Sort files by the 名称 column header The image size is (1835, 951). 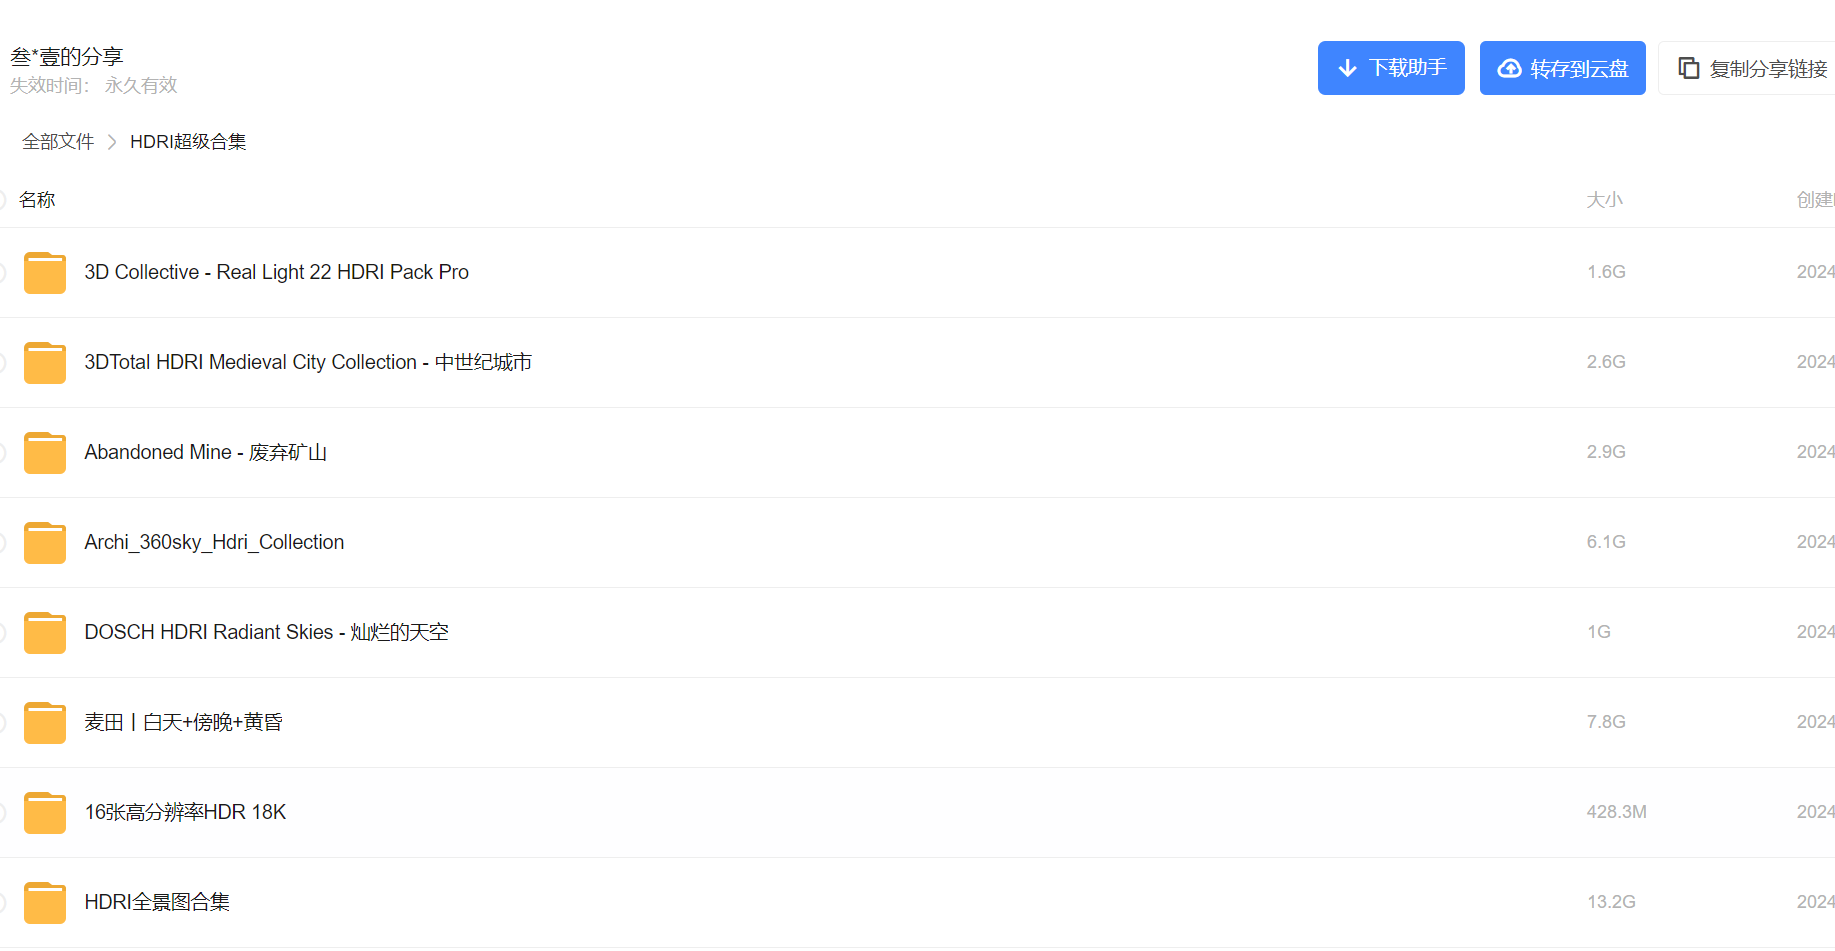point(37,200)
